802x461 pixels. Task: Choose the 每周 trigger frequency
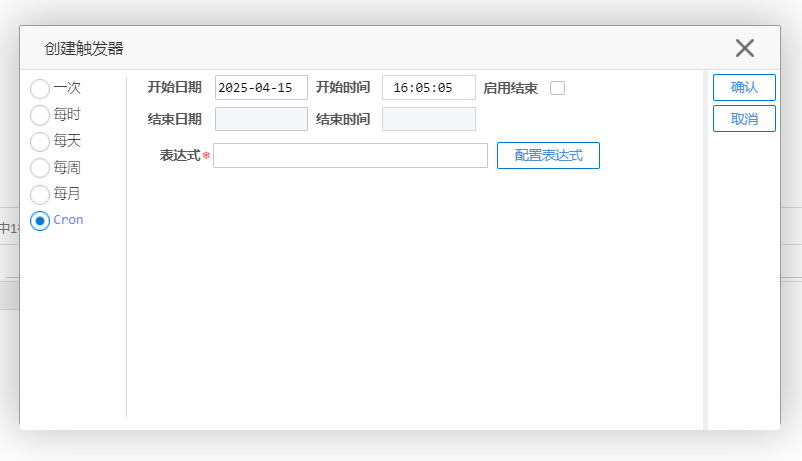(x=40, y=168)
